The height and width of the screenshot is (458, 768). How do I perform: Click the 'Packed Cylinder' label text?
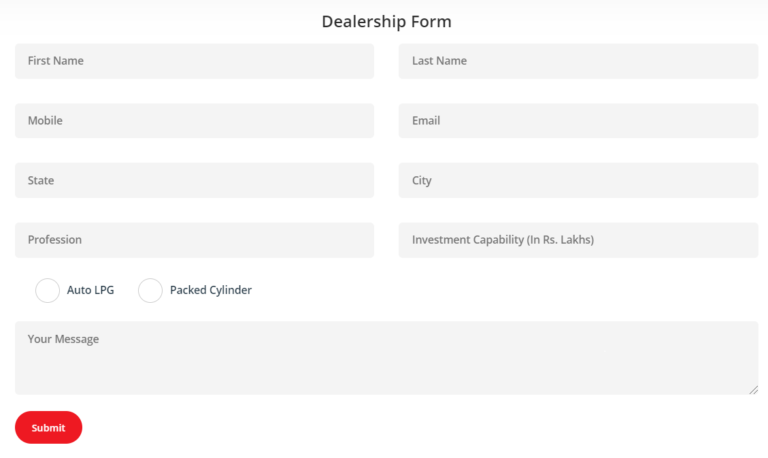point(211,291)
